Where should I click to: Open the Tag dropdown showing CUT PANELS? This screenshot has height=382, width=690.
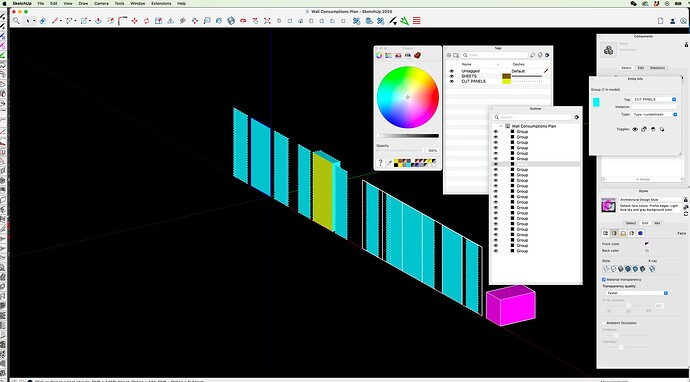pyautogui.click(x=655, y=99)
